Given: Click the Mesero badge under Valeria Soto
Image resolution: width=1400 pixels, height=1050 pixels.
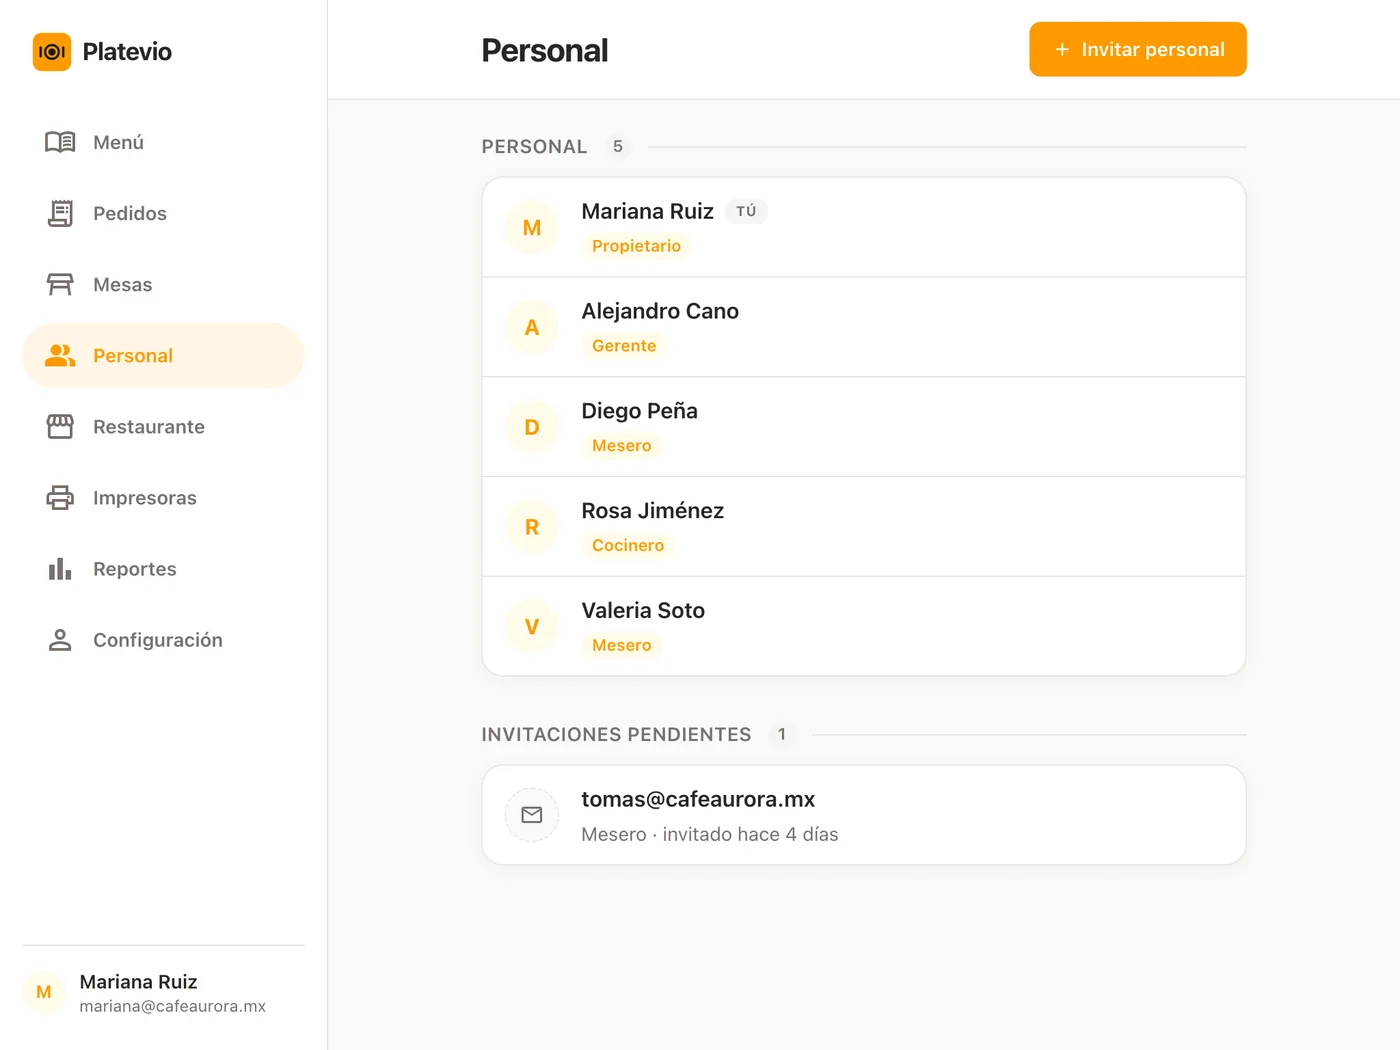Looking at the screenshot, I should click(x=622, y=646).
